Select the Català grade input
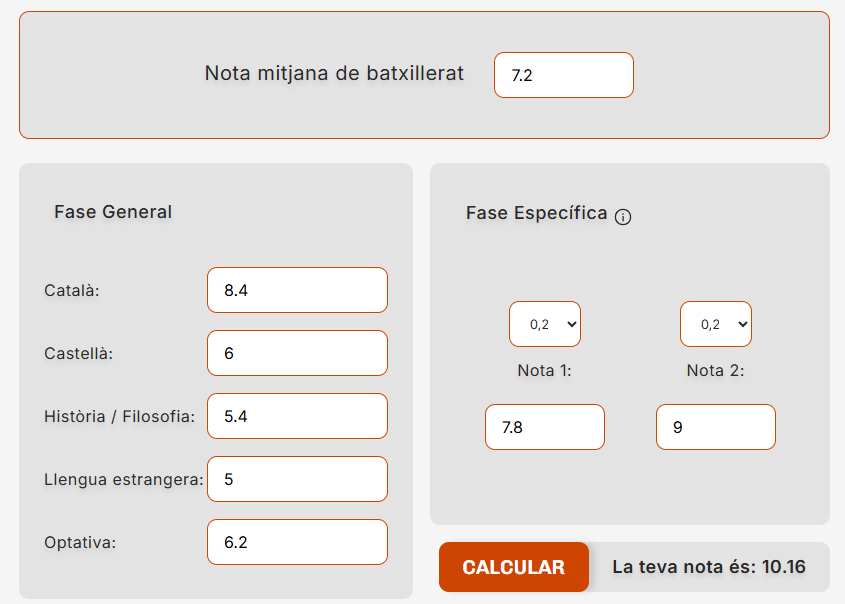 pyautogui.click(x=297, y=290)
